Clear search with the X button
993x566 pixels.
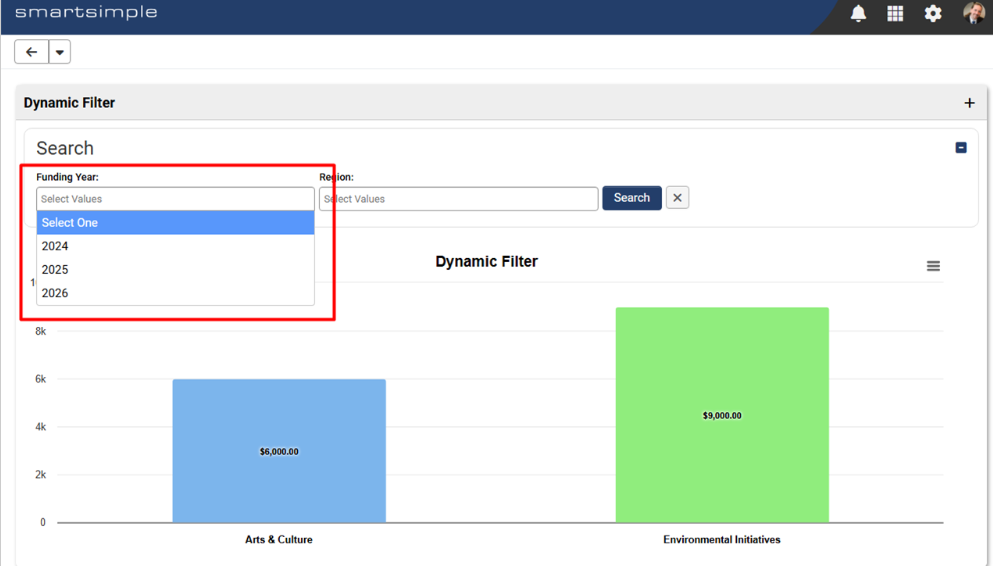677,198
